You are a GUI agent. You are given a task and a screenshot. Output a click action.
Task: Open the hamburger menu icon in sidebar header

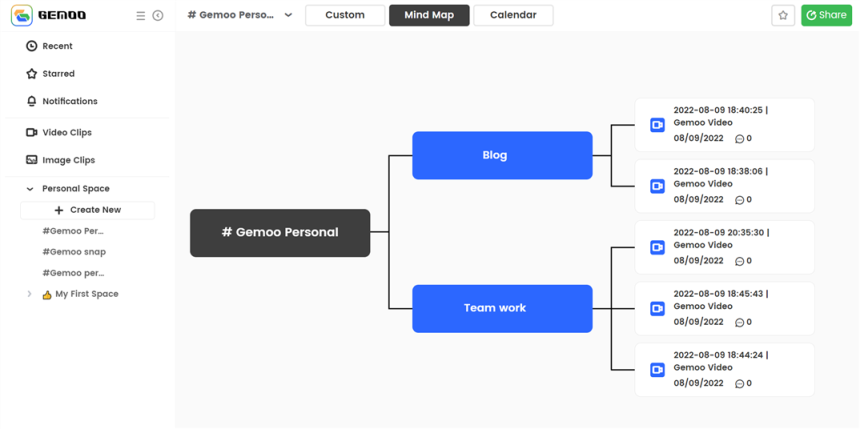pyautogui.click(x=140, y=16)
